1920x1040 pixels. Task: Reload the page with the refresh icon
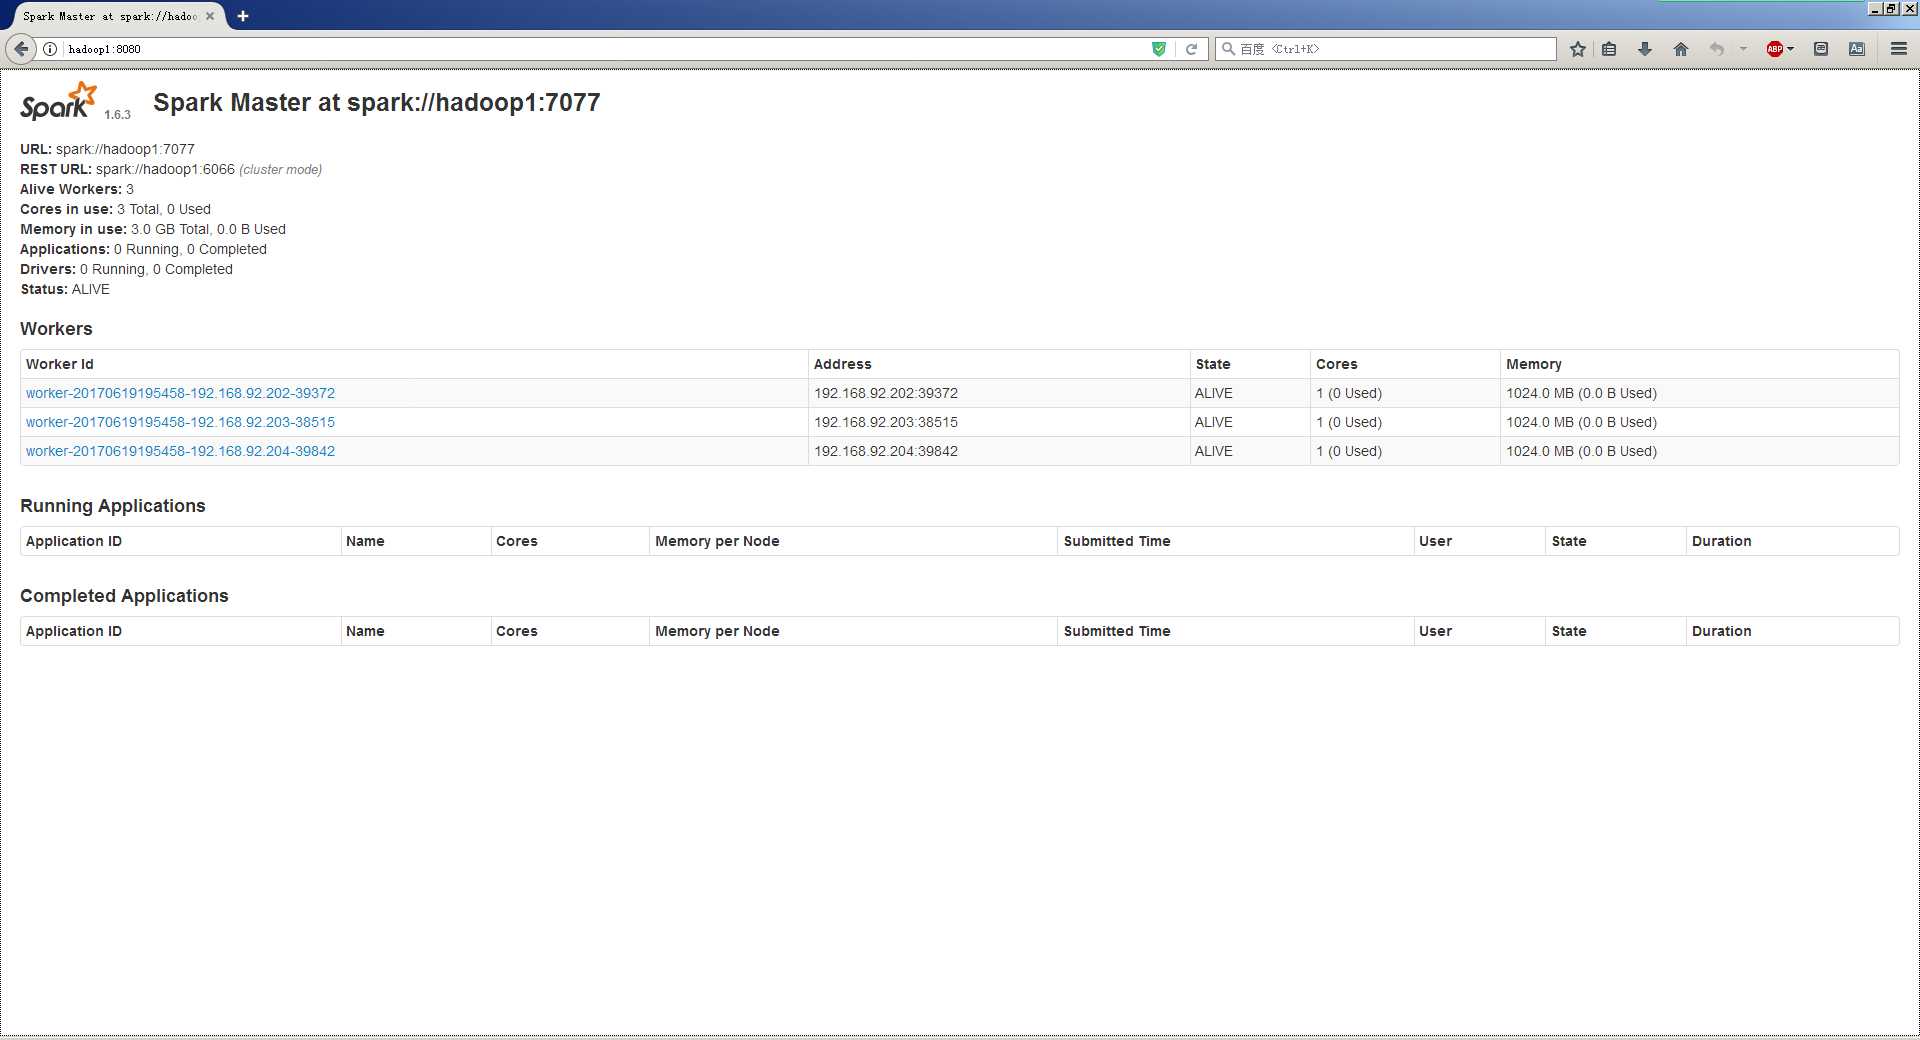click(1191, 49)
